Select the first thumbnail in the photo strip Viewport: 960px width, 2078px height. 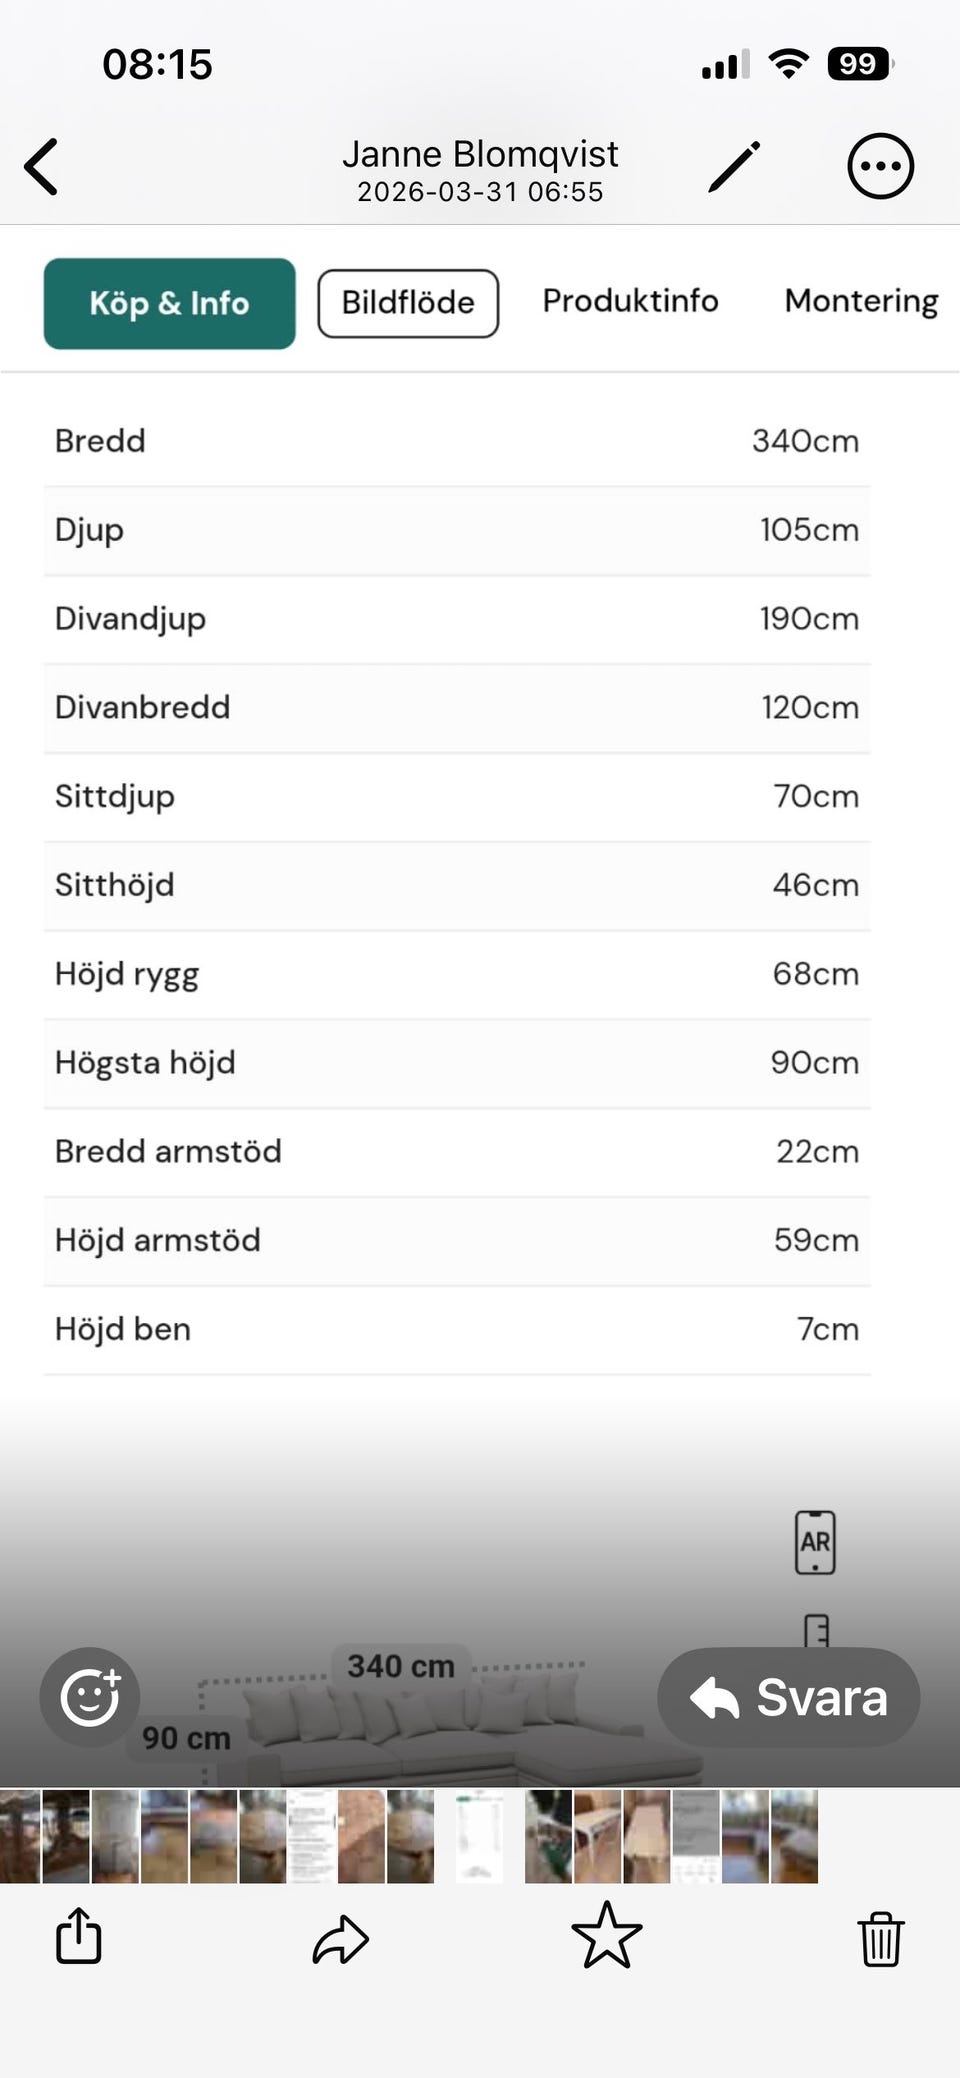[x=19, y=1836]
